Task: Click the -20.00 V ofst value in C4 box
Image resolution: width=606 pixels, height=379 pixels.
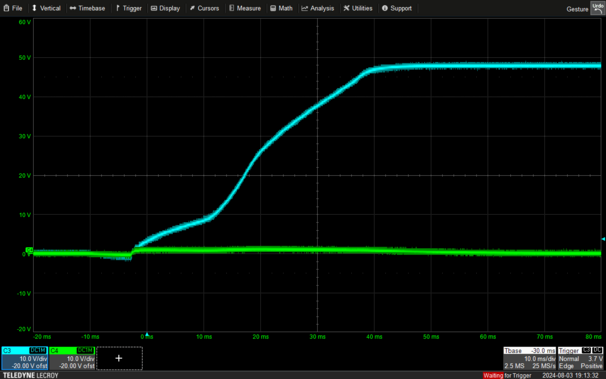Action: pyautogui.click(x=77, y=365)
